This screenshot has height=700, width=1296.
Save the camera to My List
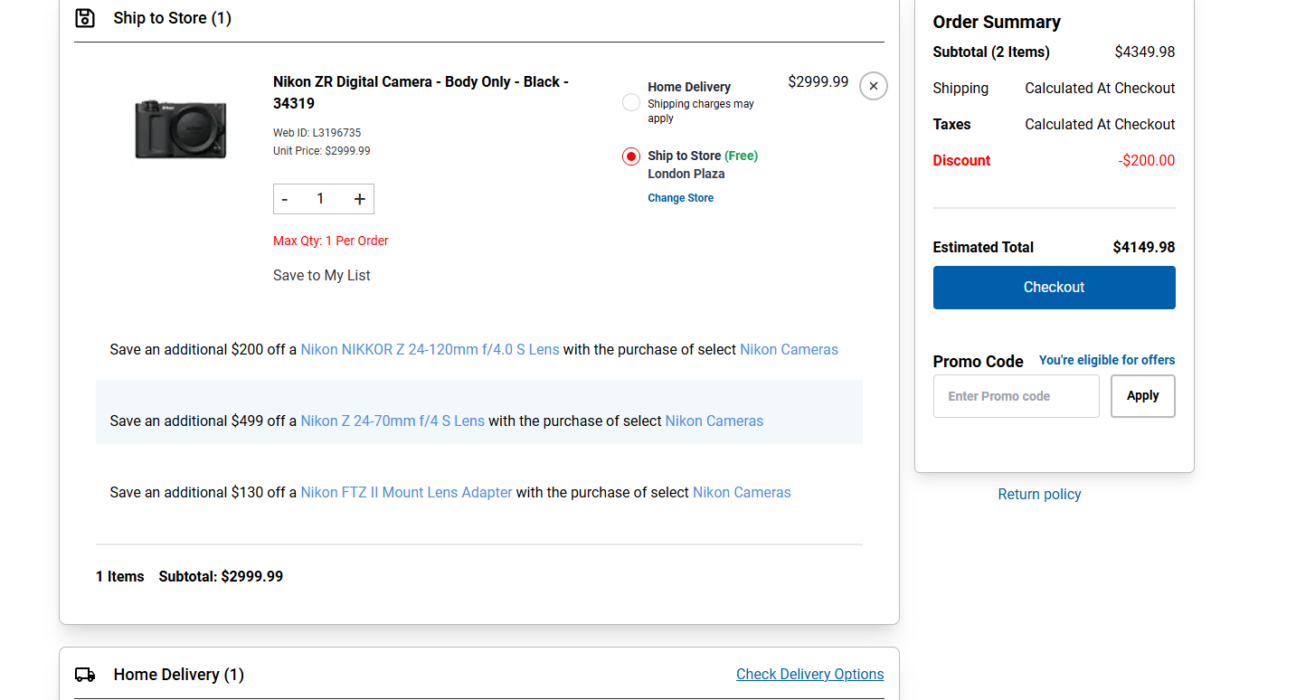click(321, 275)
